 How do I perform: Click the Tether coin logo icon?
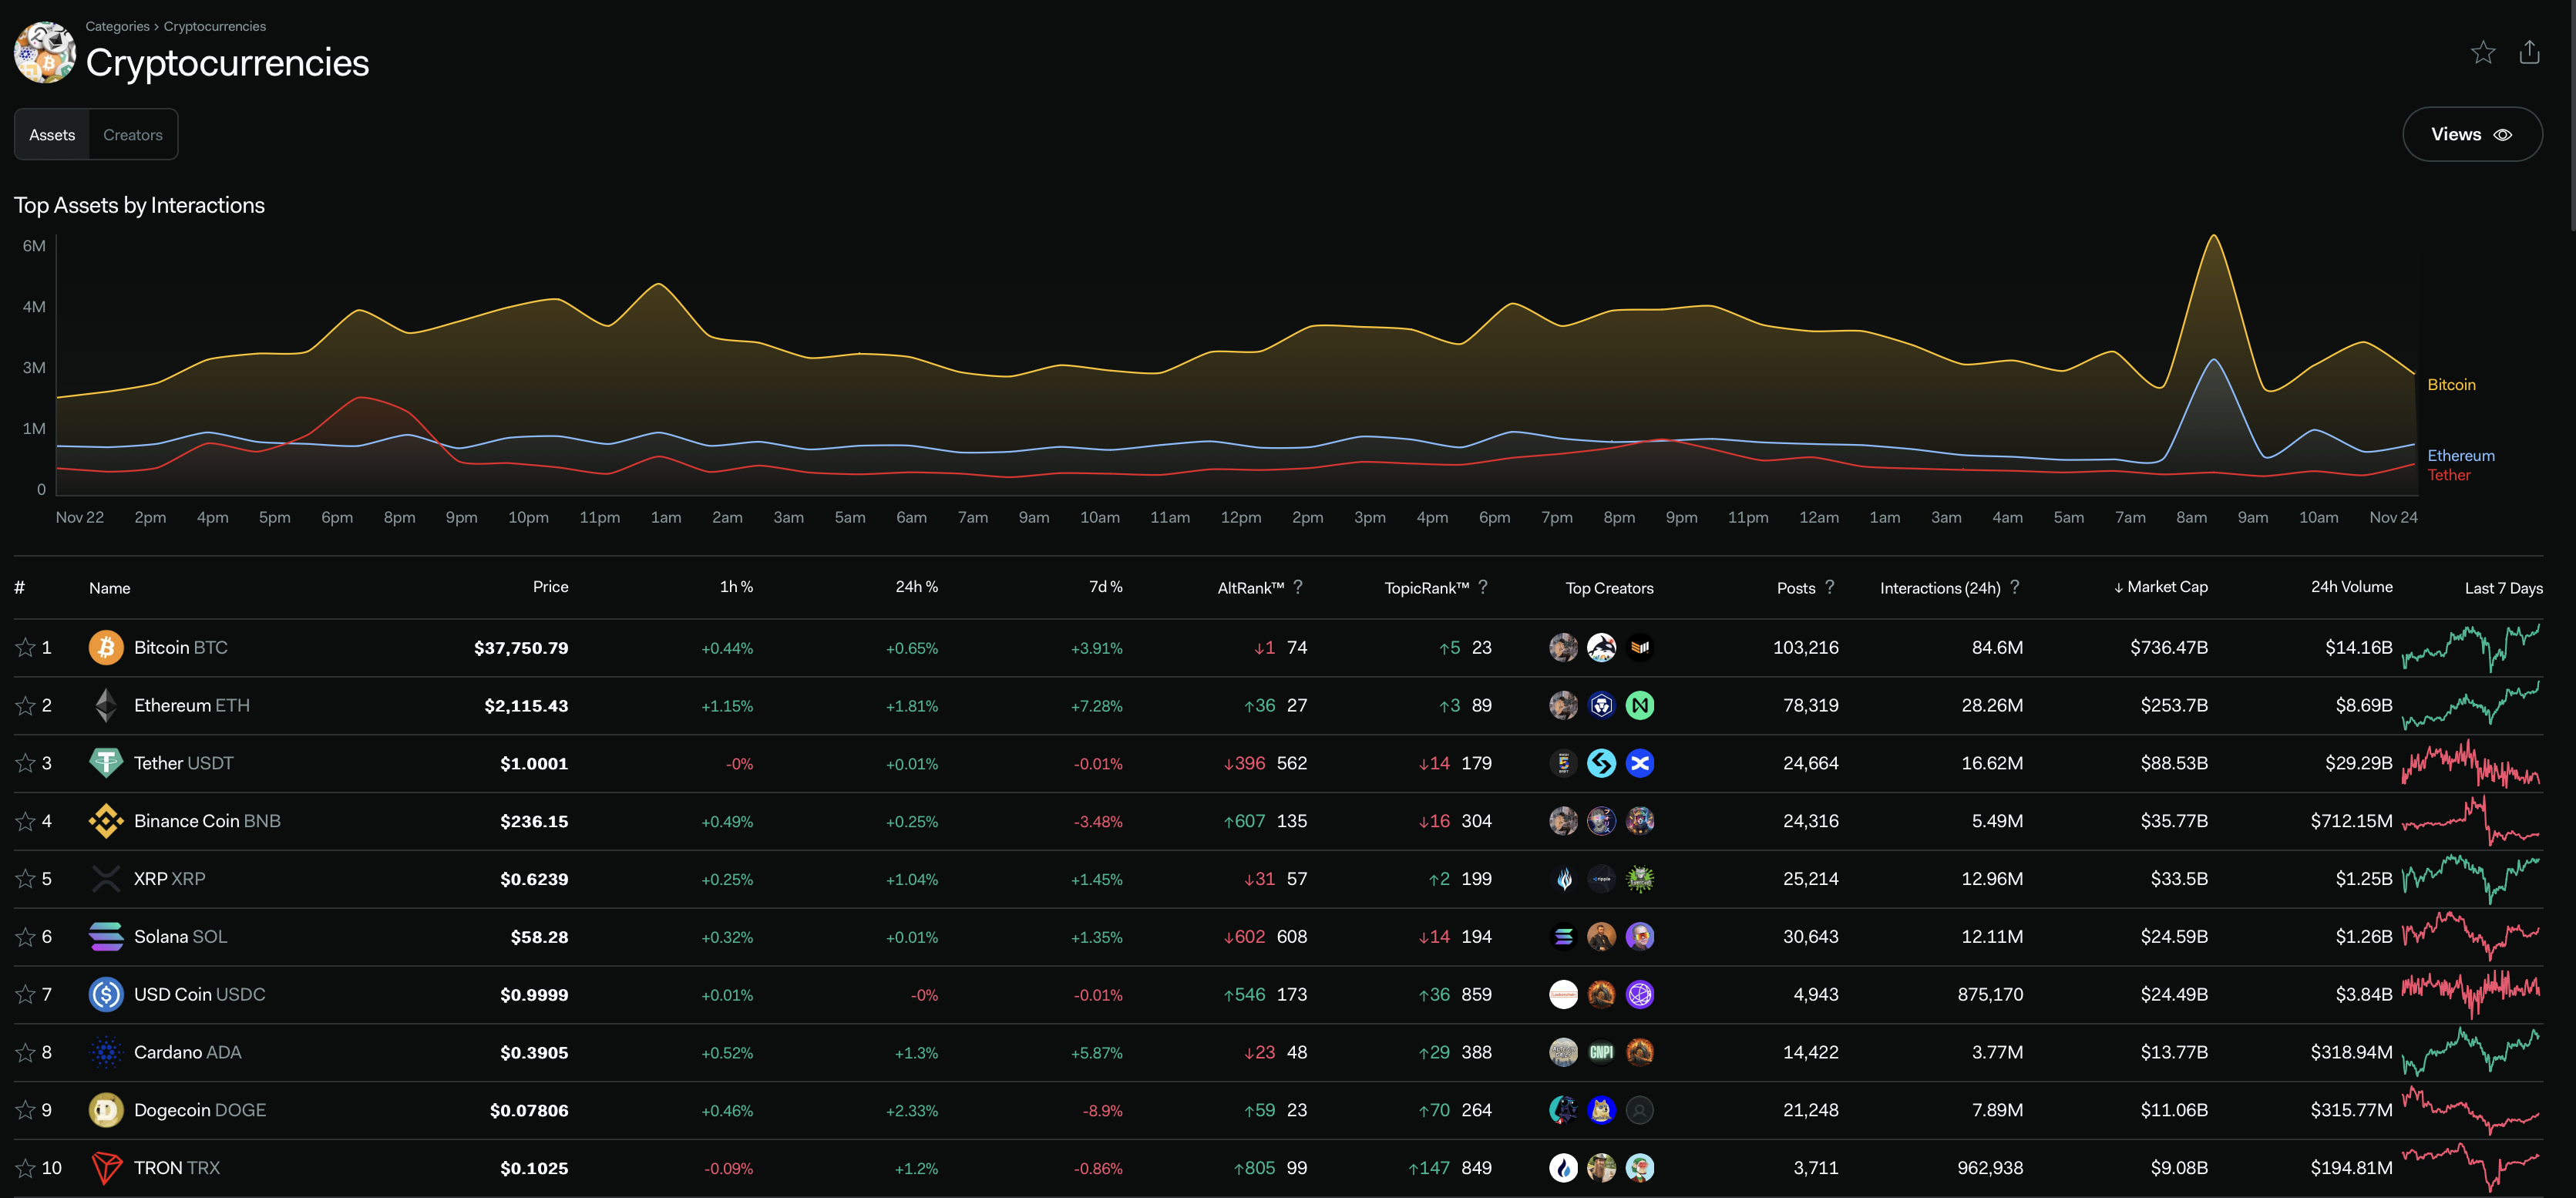pyautogui.click(x=106, y=763)
